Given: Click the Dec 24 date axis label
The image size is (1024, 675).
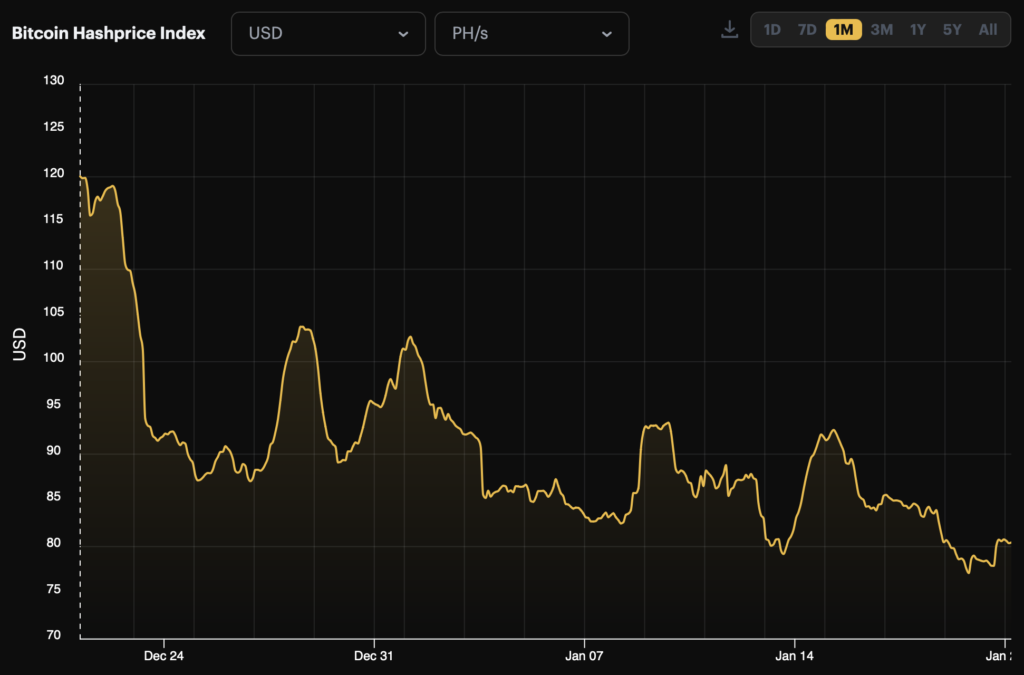Looking at the screenshot, I should point(163,656).
